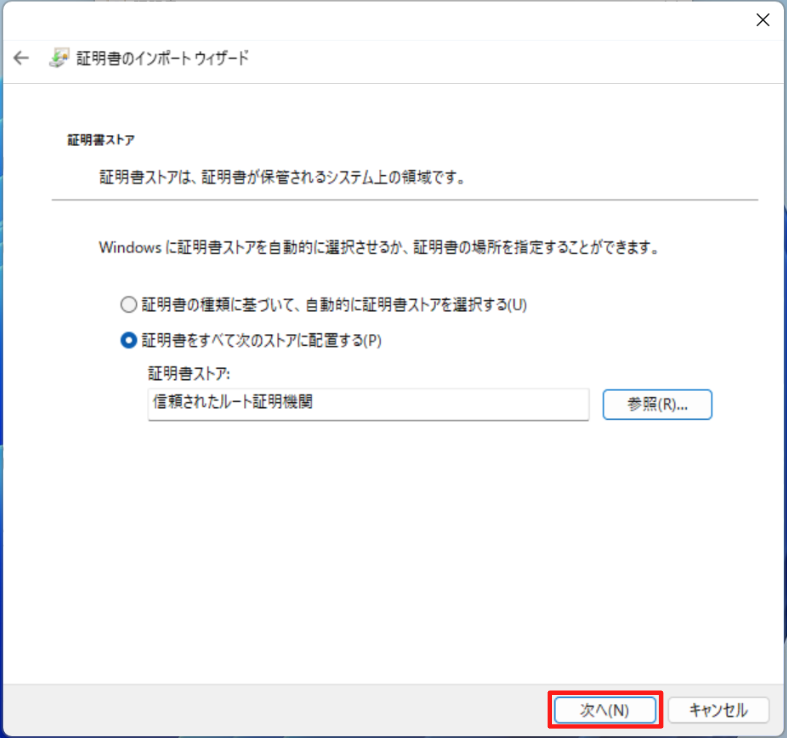
Task: Click the 信頼されたルート証明機関 store field
Action: [x=368, y=404]
